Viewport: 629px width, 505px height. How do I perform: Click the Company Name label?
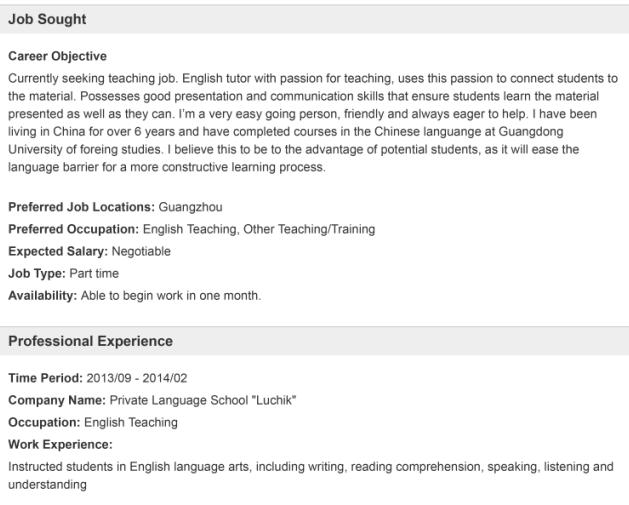56,400
